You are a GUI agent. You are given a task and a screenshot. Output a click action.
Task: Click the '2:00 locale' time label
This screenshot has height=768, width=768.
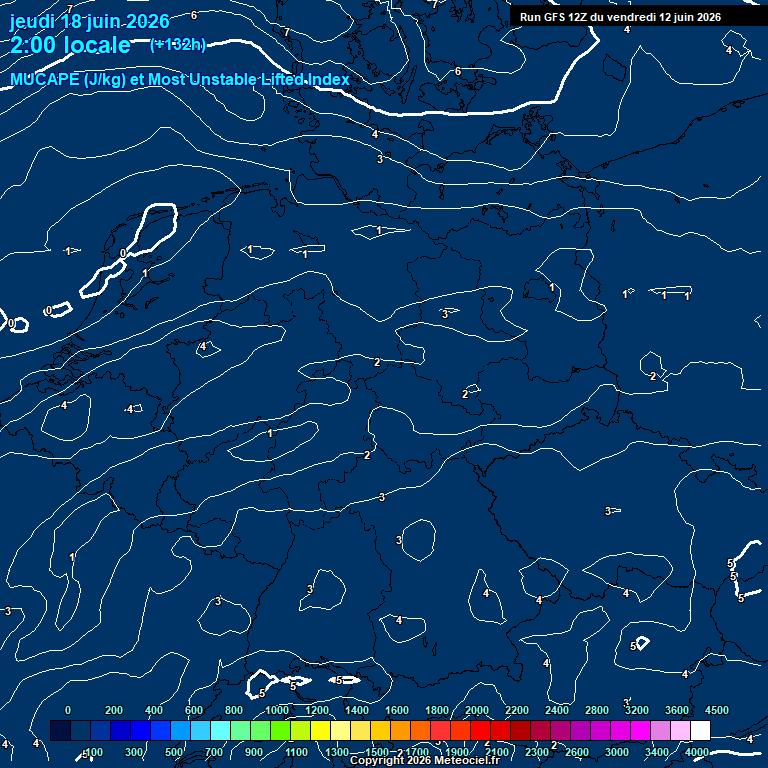(70, 45)
